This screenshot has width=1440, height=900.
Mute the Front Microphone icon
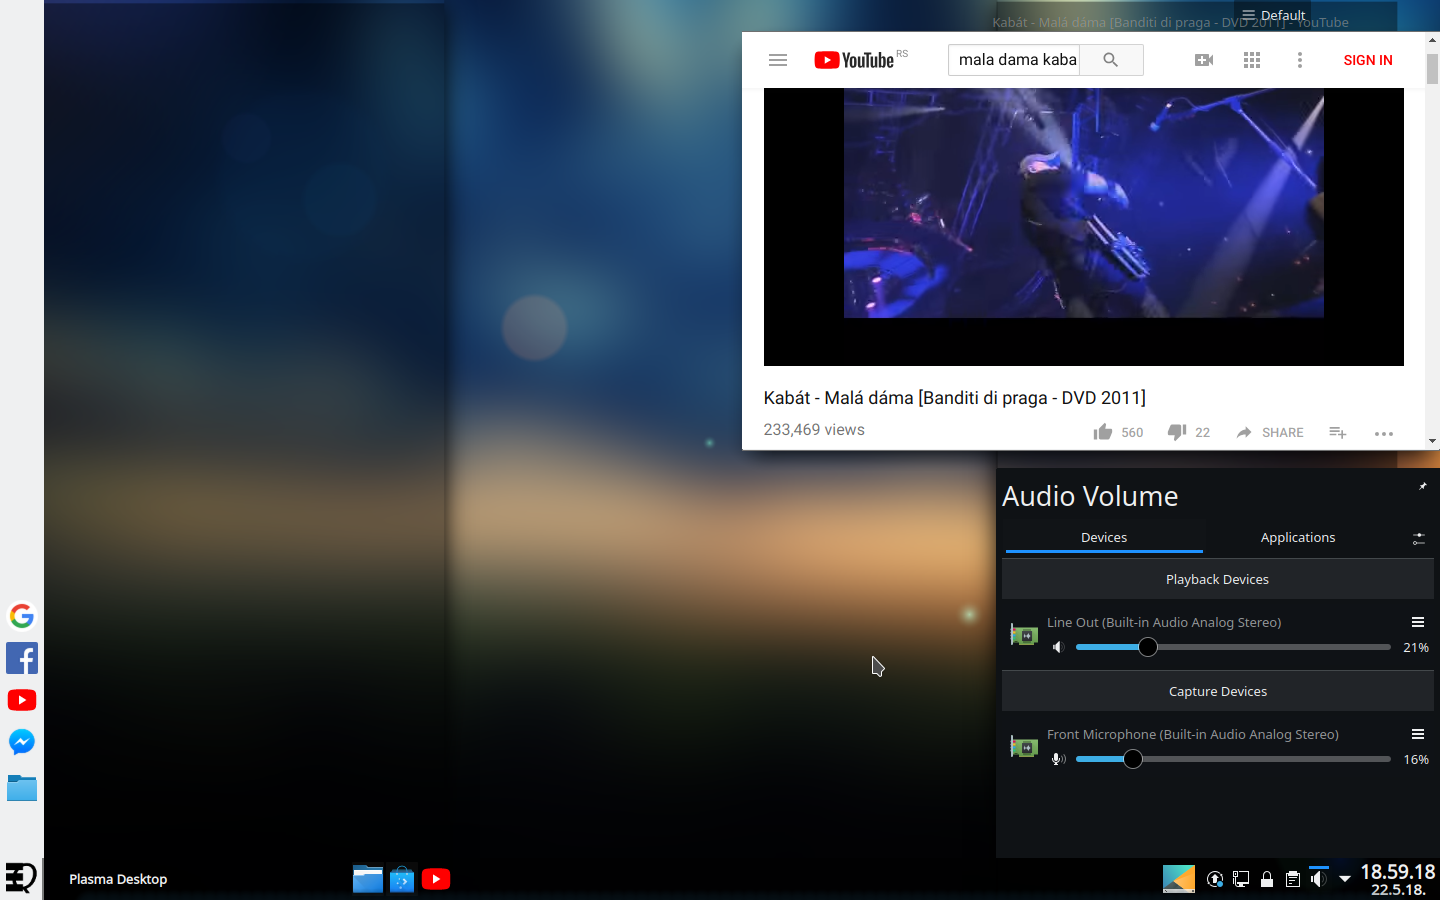1058,759
